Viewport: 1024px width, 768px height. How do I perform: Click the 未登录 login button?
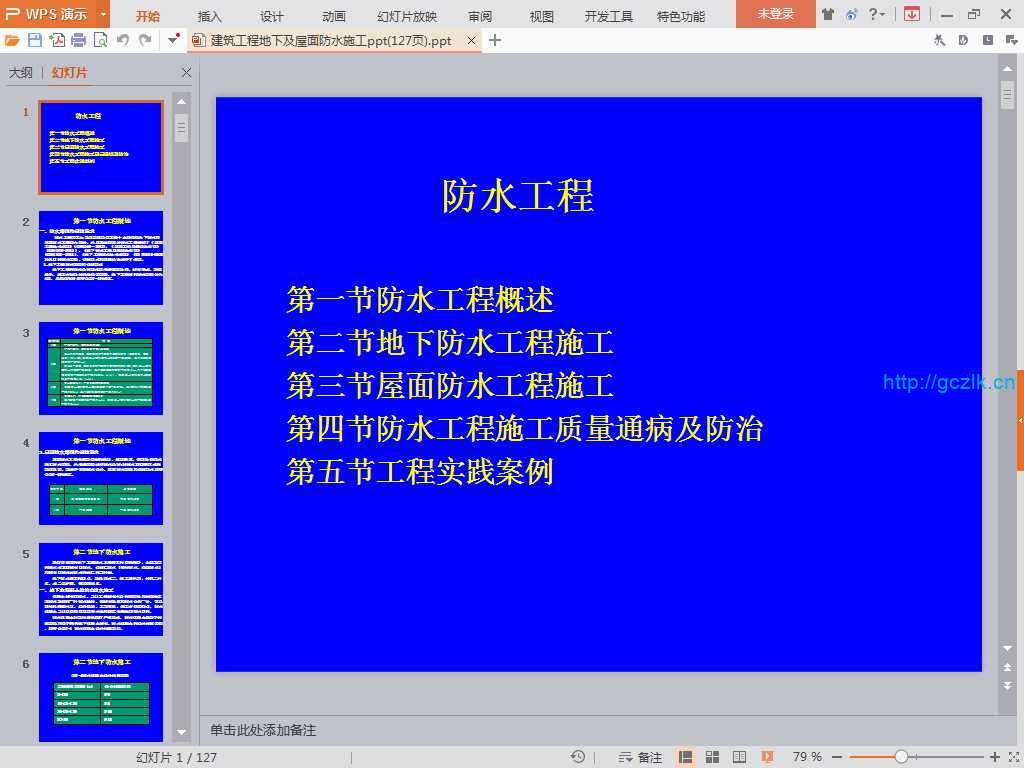pos(775,14)
